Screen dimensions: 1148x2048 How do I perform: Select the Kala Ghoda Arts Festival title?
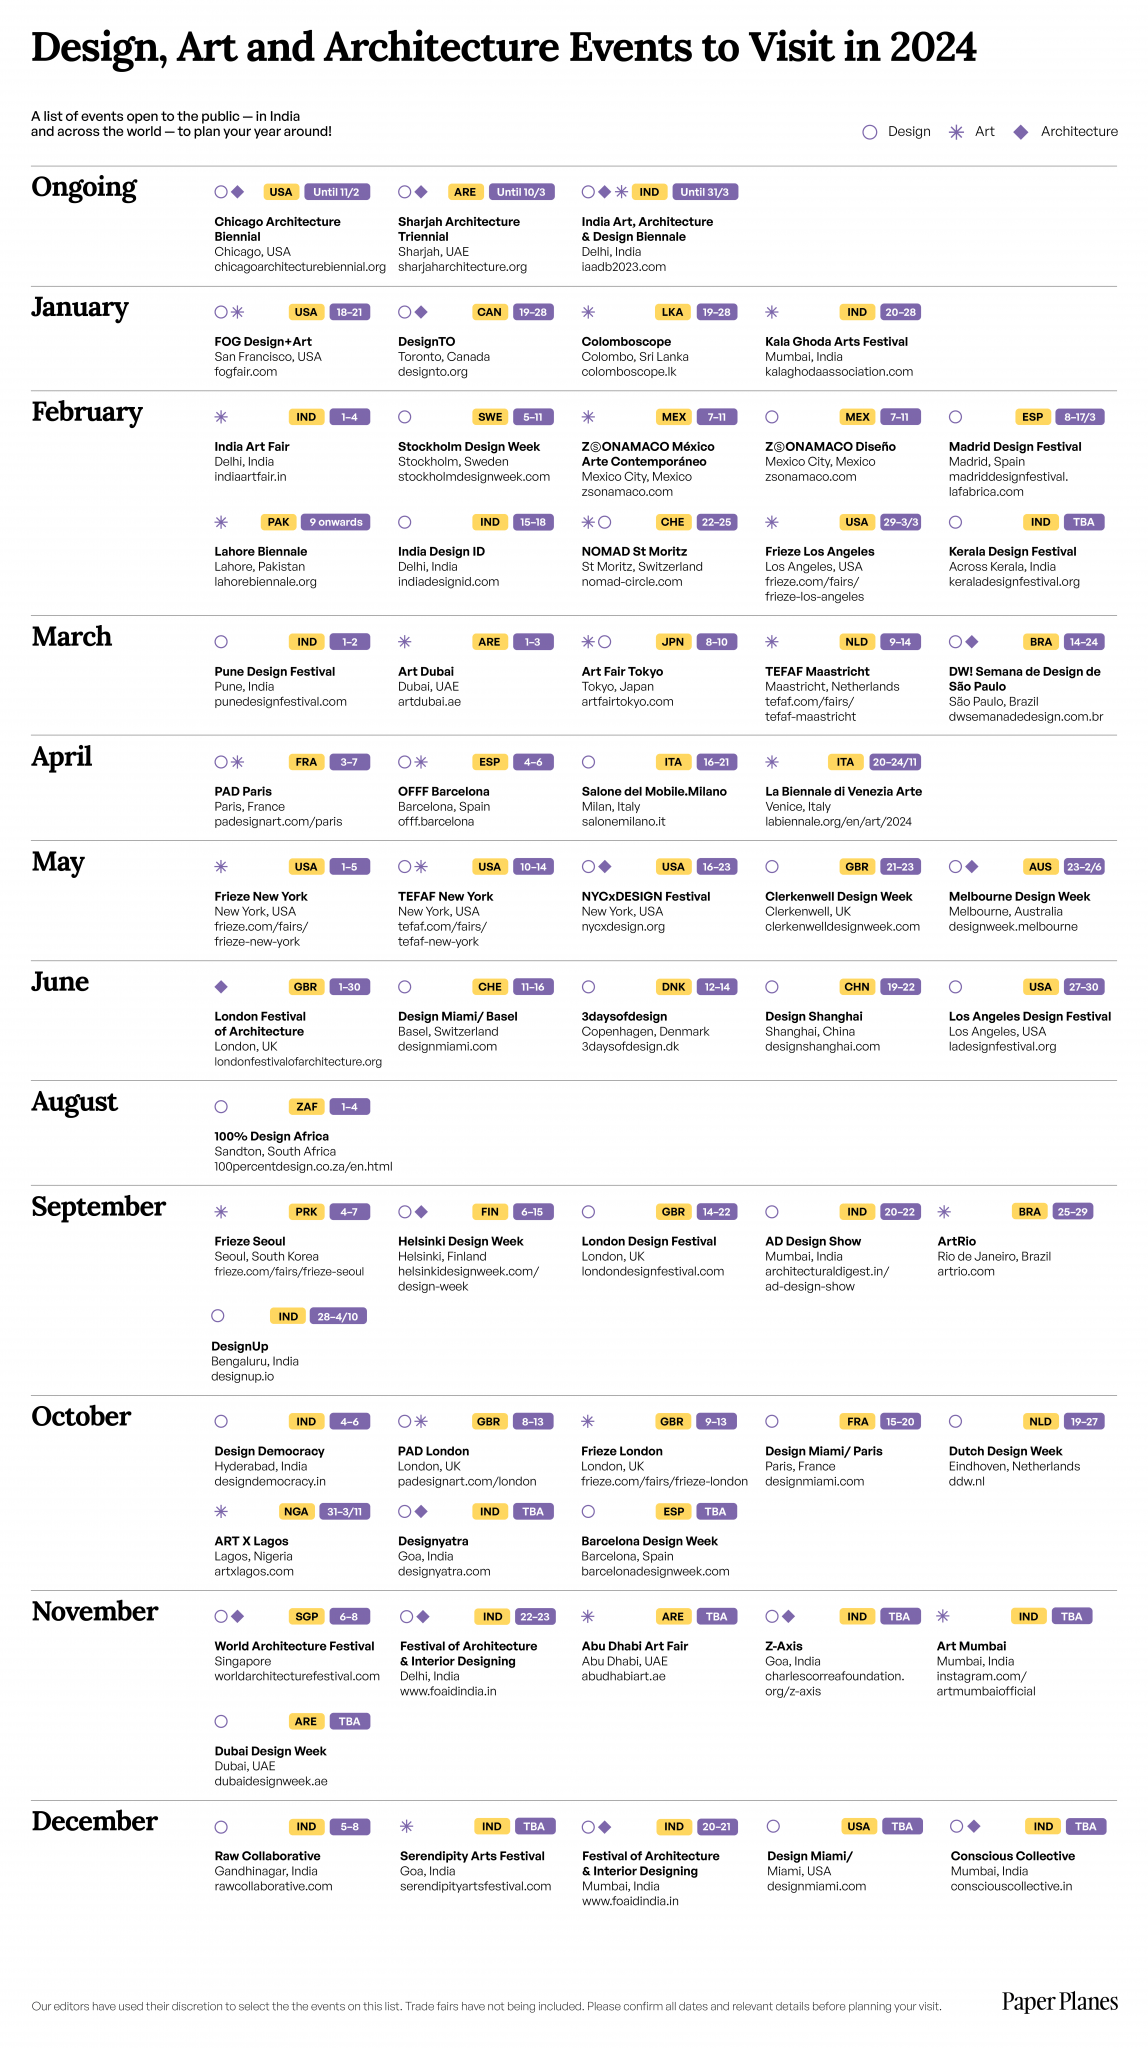point(836,342)
